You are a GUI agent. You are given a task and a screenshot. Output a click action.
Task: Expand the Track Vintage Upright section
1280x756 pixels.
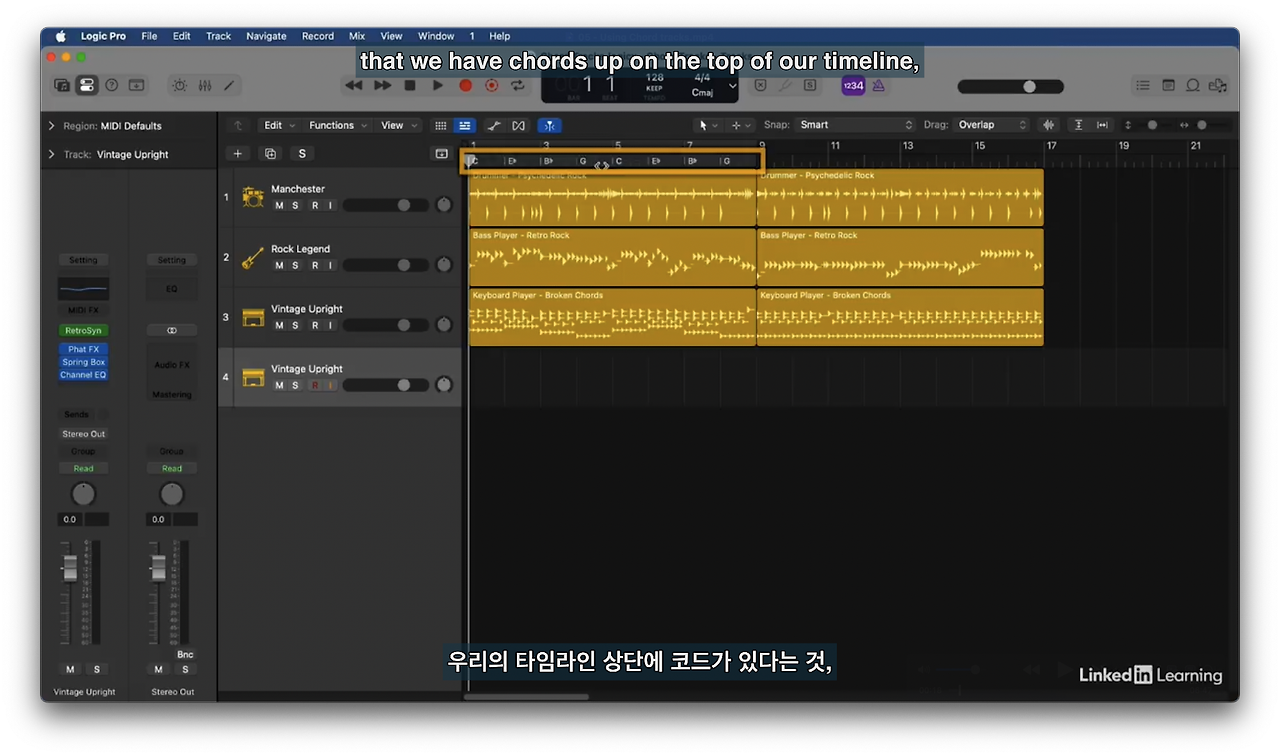(51, 154)
